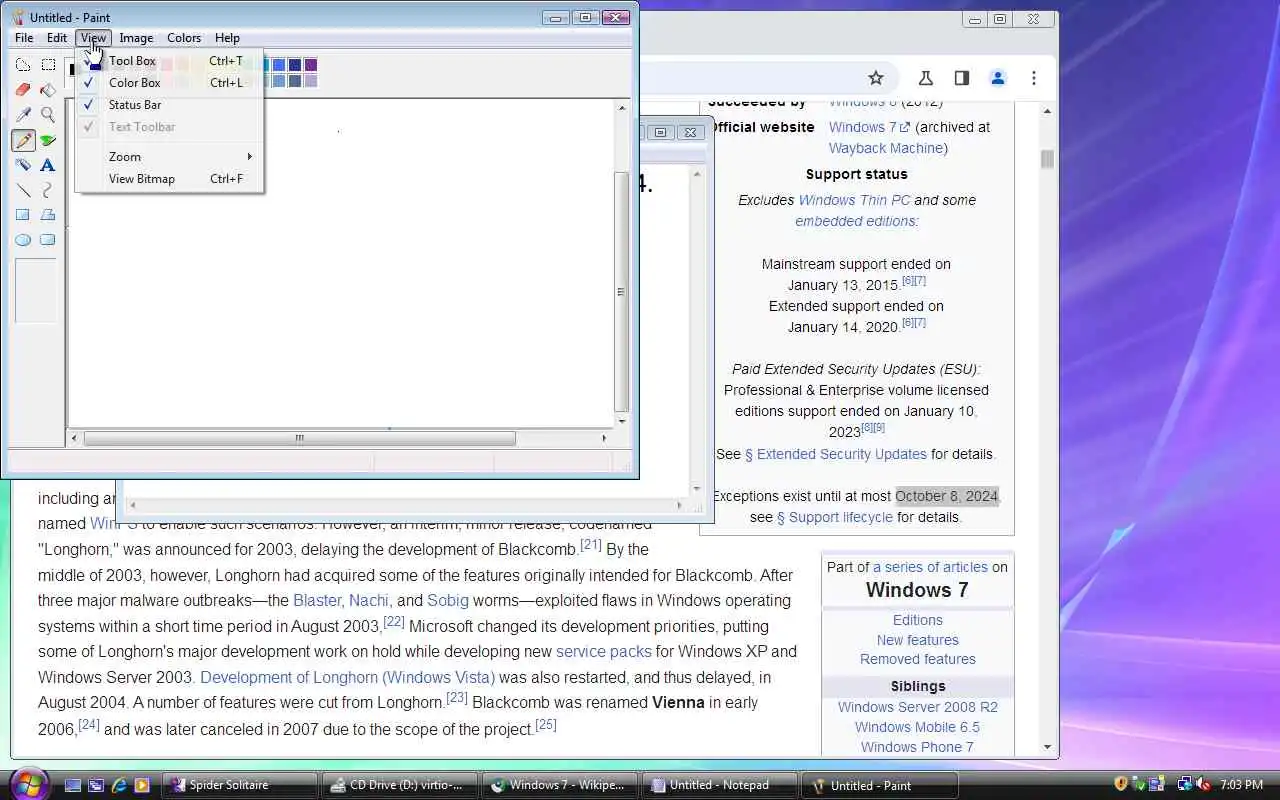1280x800 pixels.
Task: Pick the lavender swatch in bottom row
Action: pyautogui.click(x=311, y=81)
